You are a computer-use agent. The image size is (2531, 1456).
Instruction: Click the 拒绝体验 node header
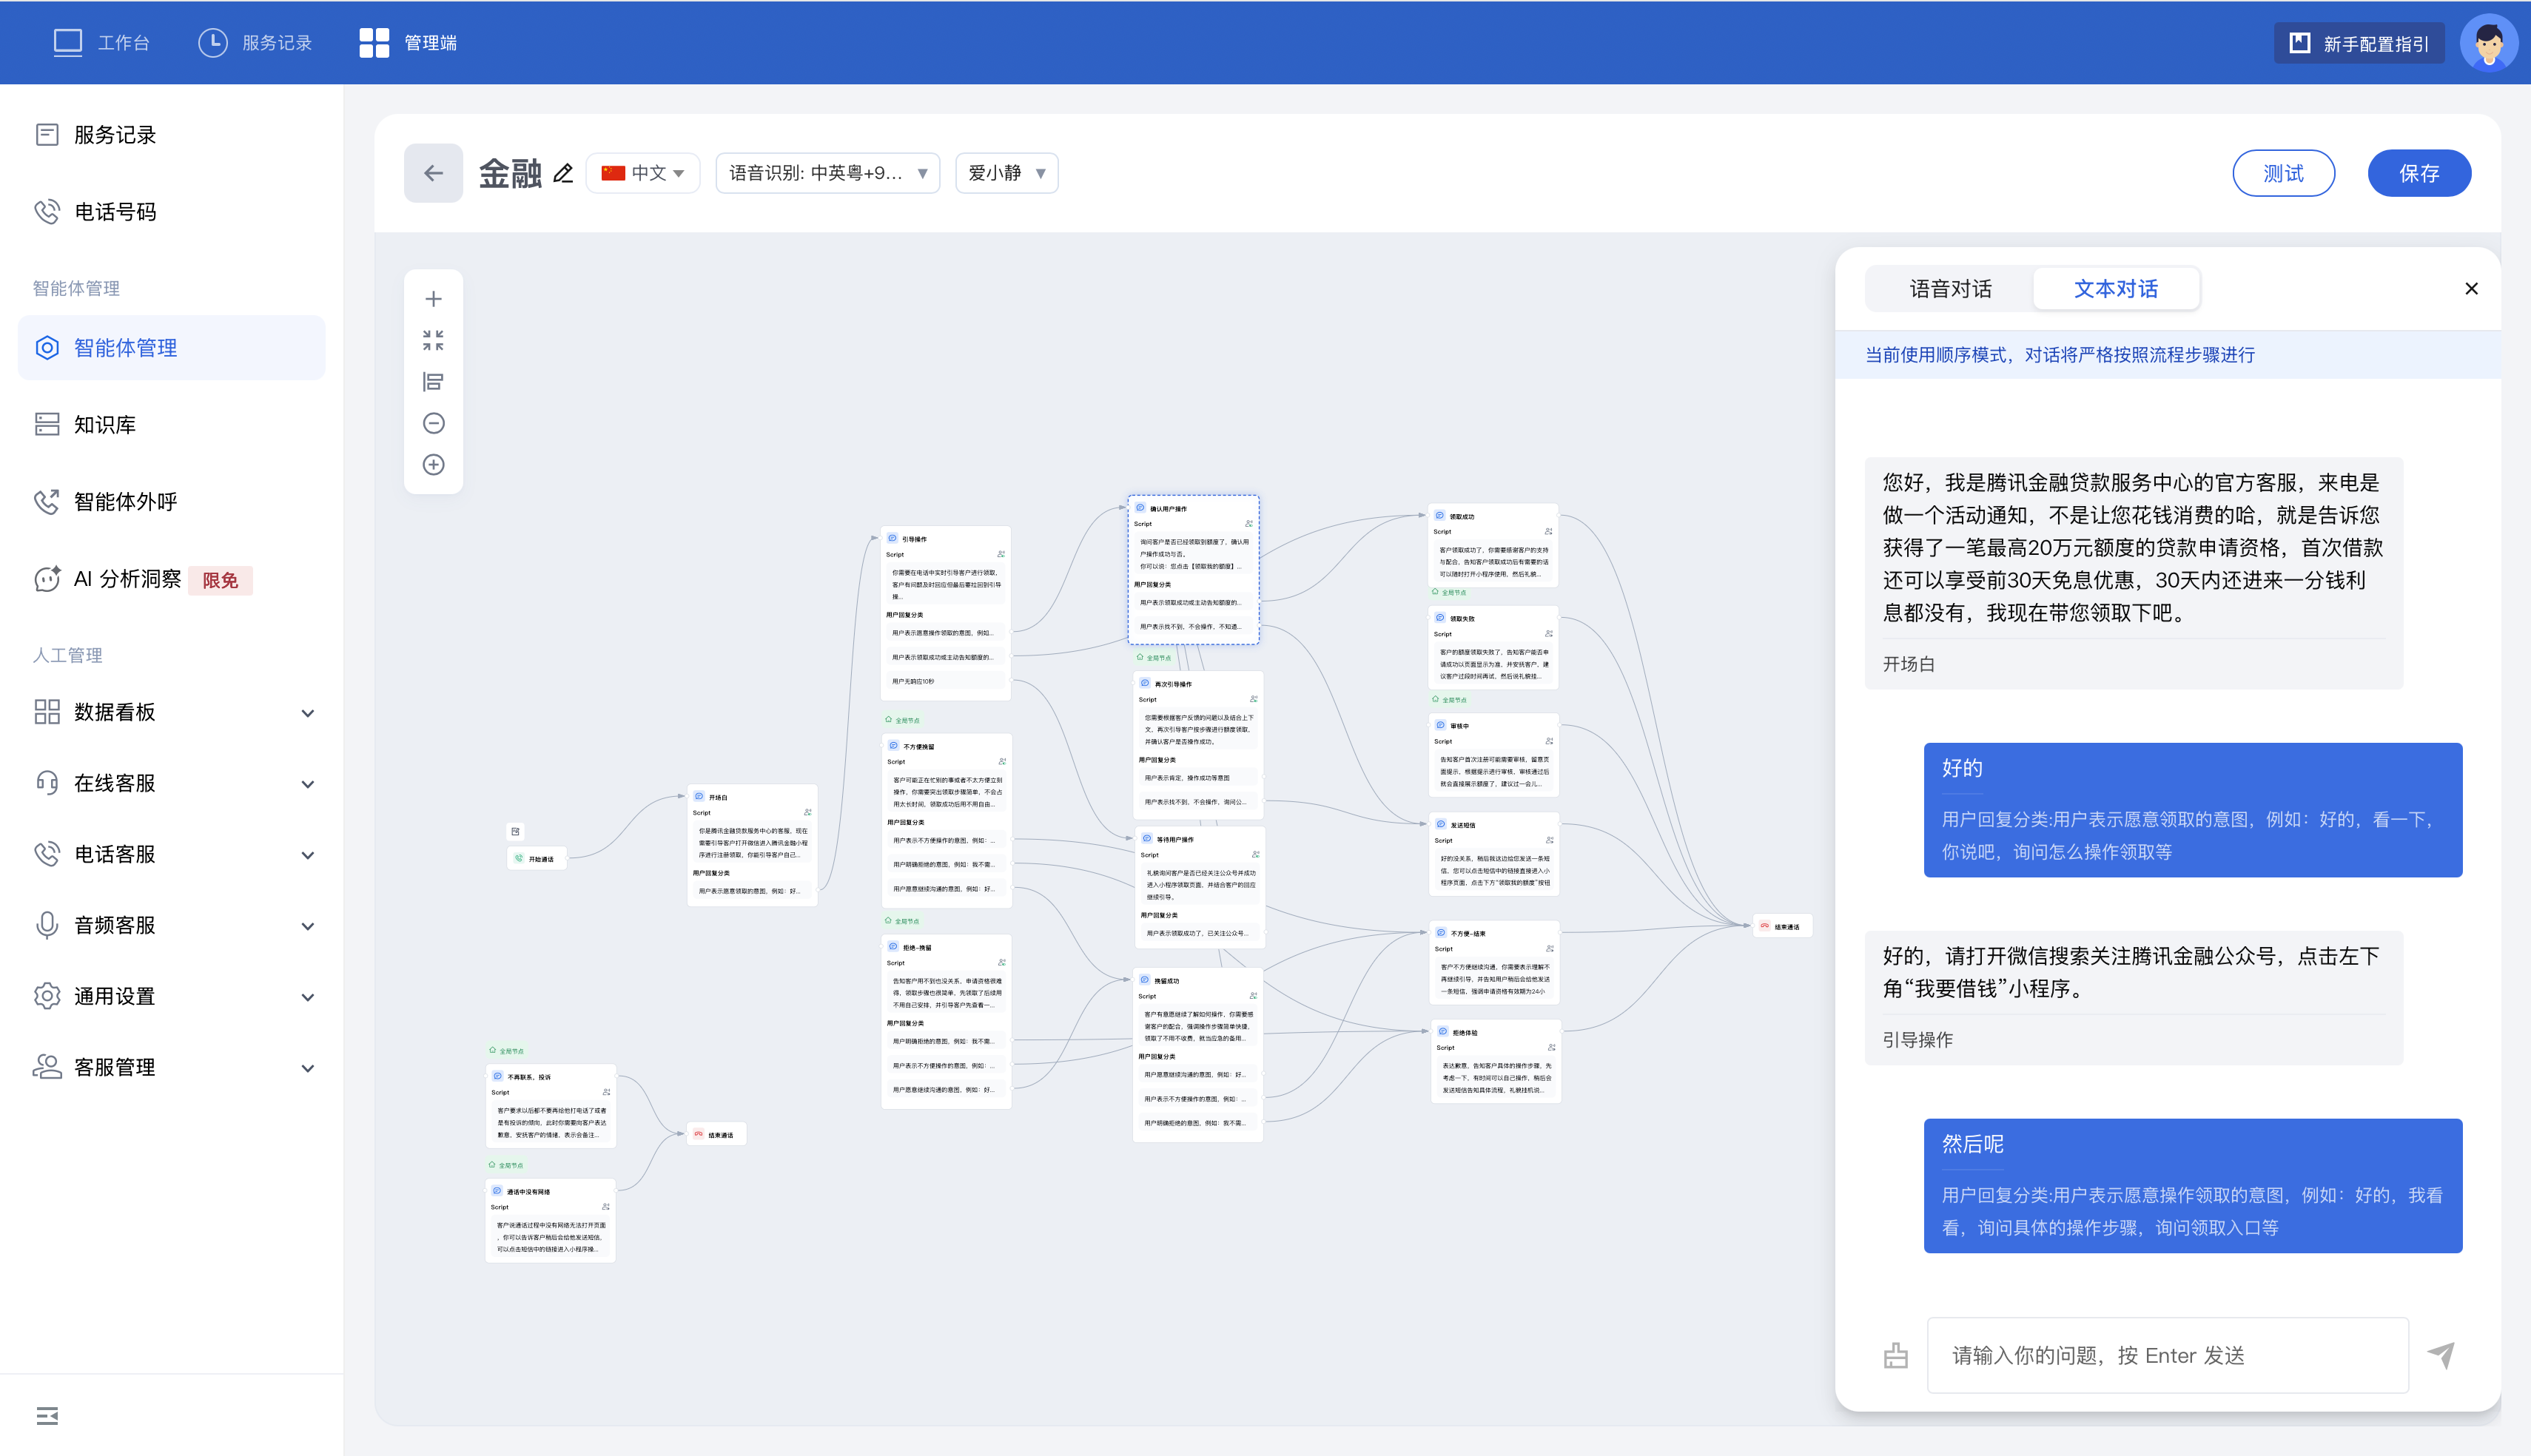point(1495,1032)
